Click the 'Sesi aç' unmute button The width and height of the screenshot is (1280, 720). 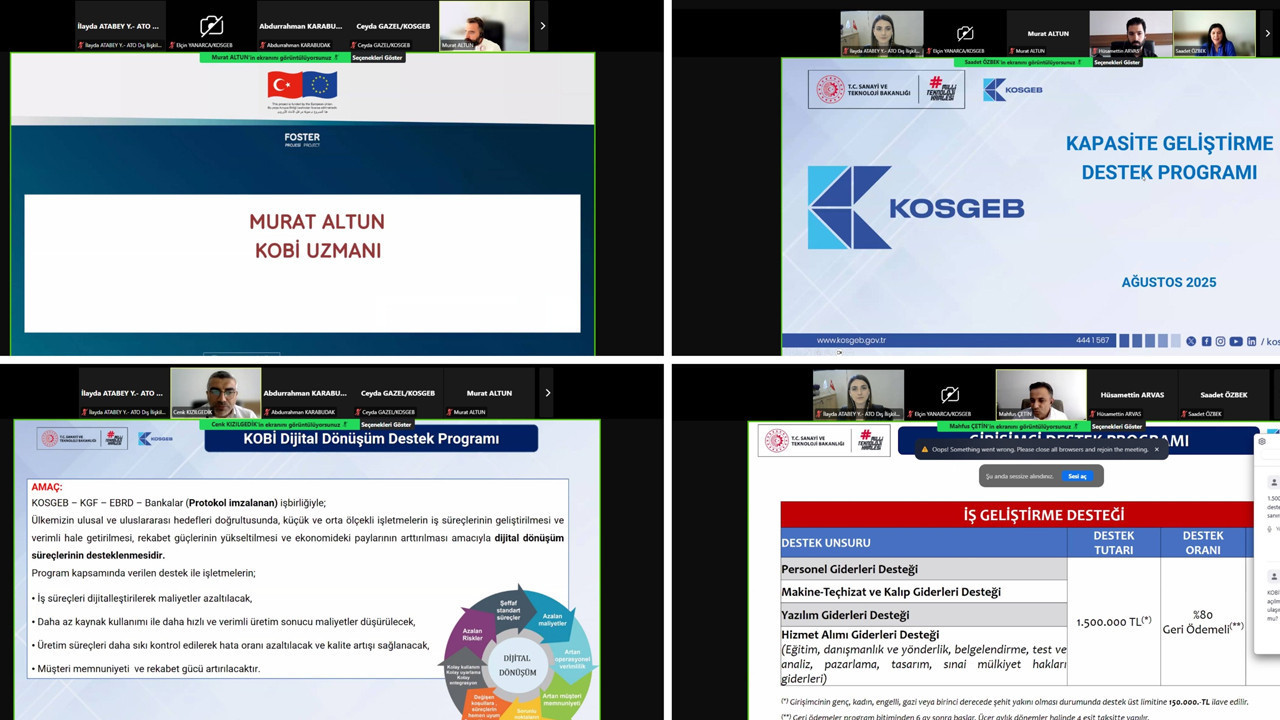coord(1077,476)
